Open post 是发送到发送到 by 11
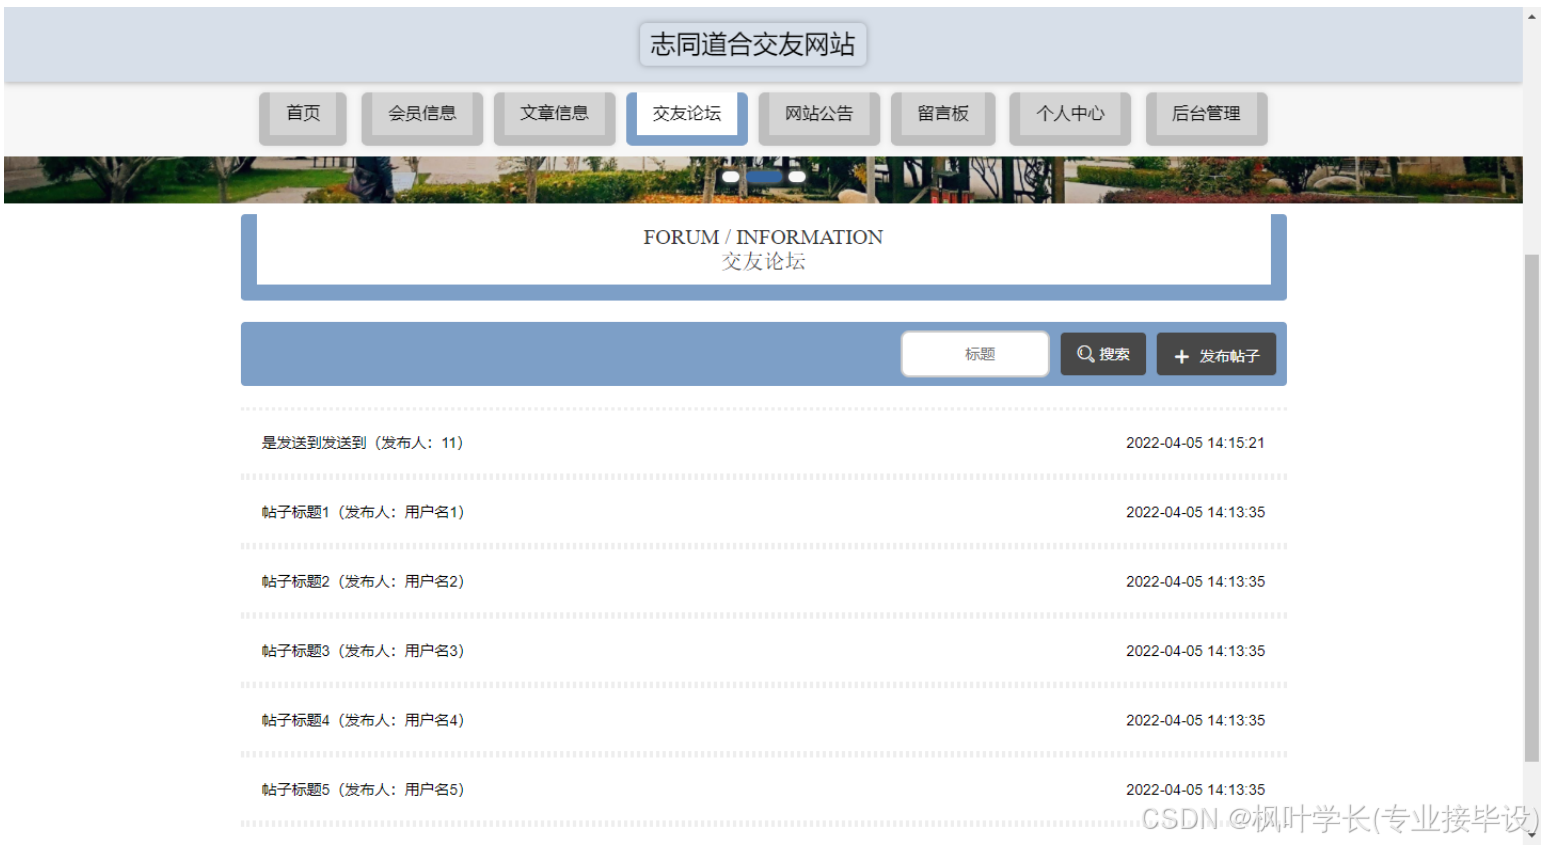Viewport: 1543px width, 845px height. point(362,443)
